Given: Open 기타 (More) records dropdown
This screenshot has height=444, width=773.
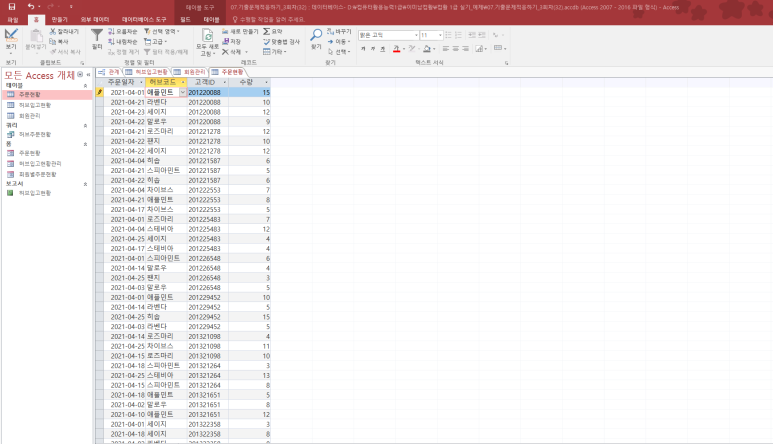Looking at the screenshot, I should pos(275,52).
